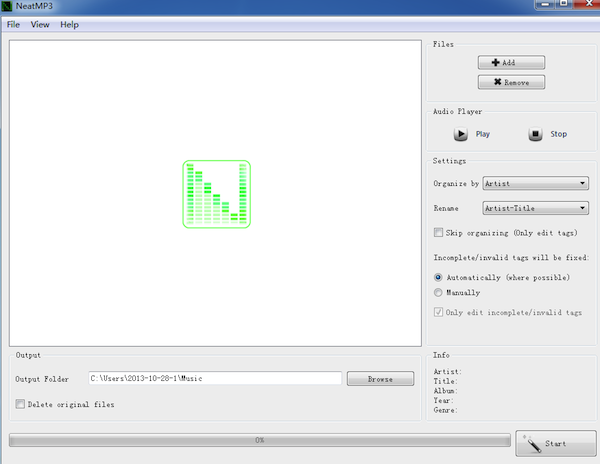Click the progress bar showing 0%
600x464 pixels.
[x=259, y=439]
